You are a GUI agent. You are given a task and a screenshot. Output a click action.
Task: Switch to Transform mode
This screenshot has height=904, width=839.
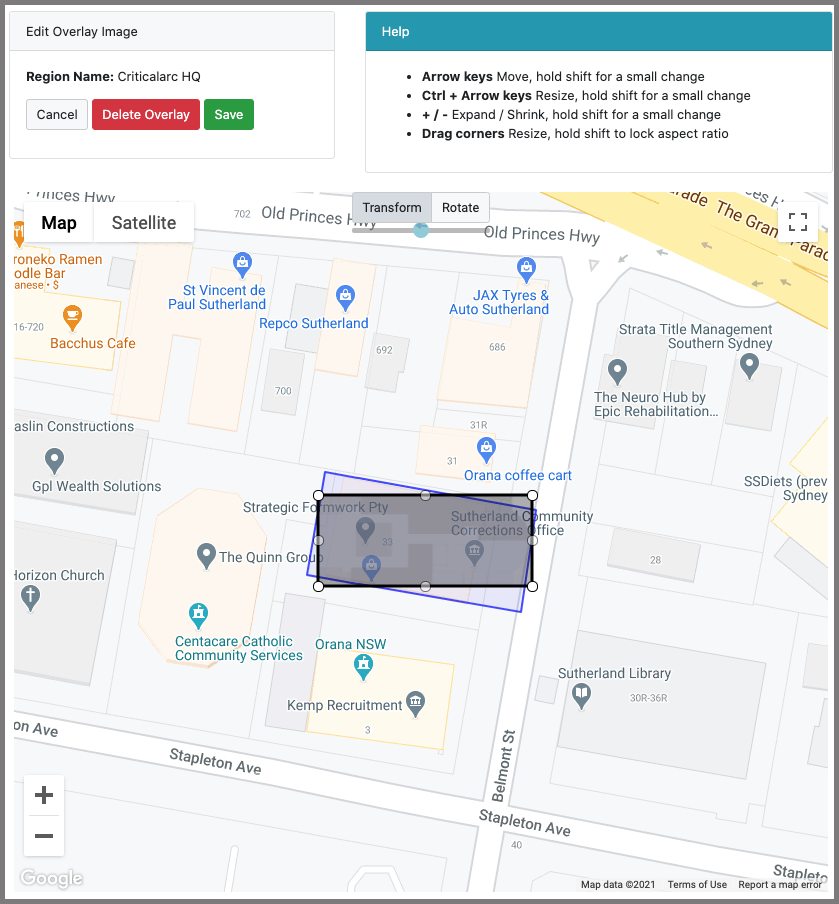click(392, 208)
